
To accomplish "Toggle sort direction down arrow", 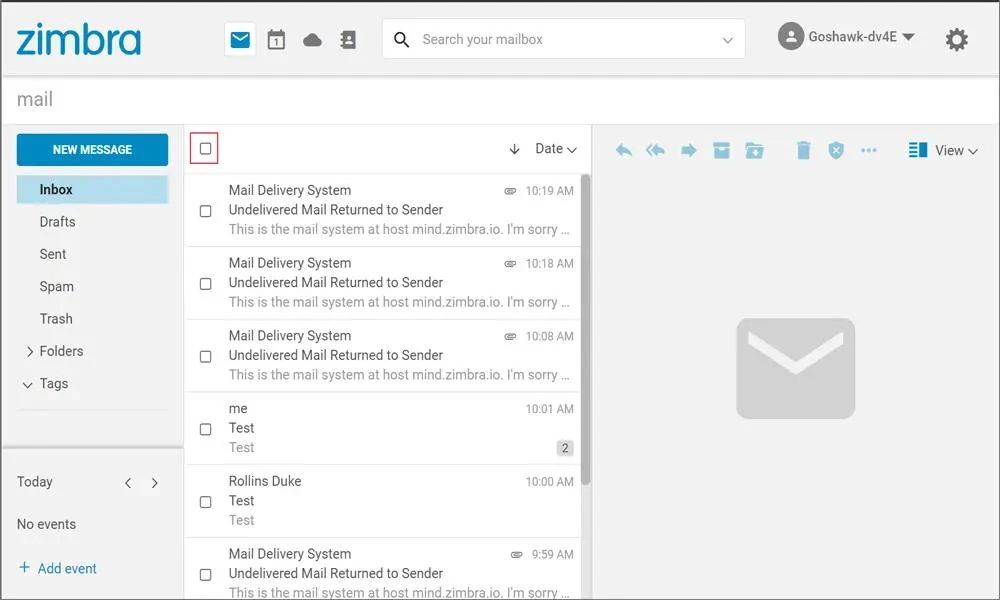I will pyautogui.click(x=515, y=149).
